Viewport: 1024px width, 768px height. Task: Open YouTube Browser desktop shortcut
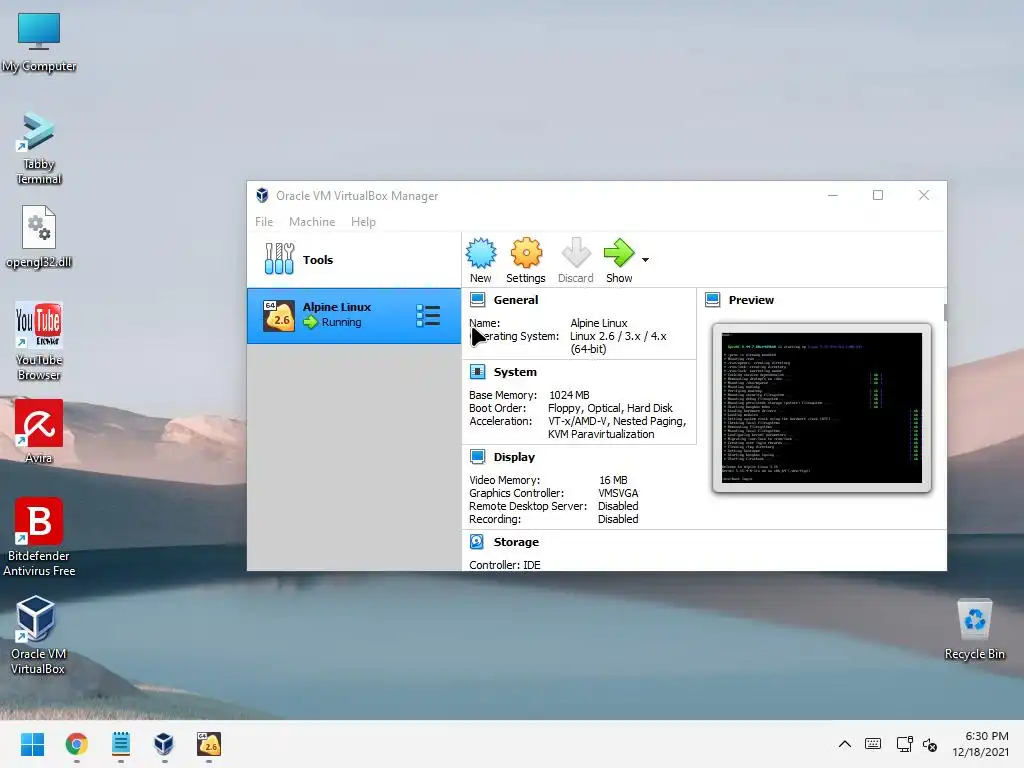tap(39, 341)
